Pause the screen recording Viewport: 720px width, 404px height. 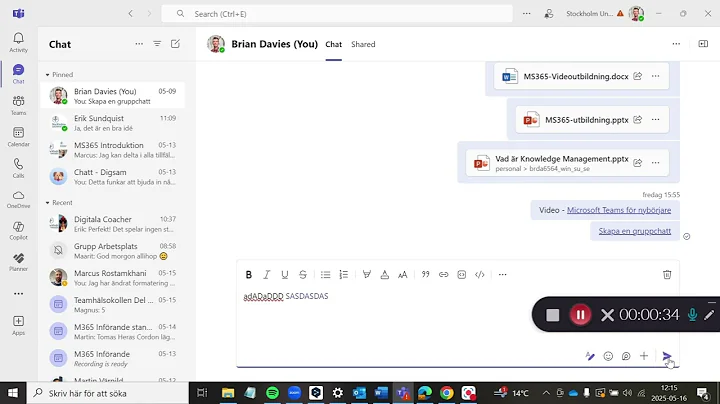tap(580, 315)
